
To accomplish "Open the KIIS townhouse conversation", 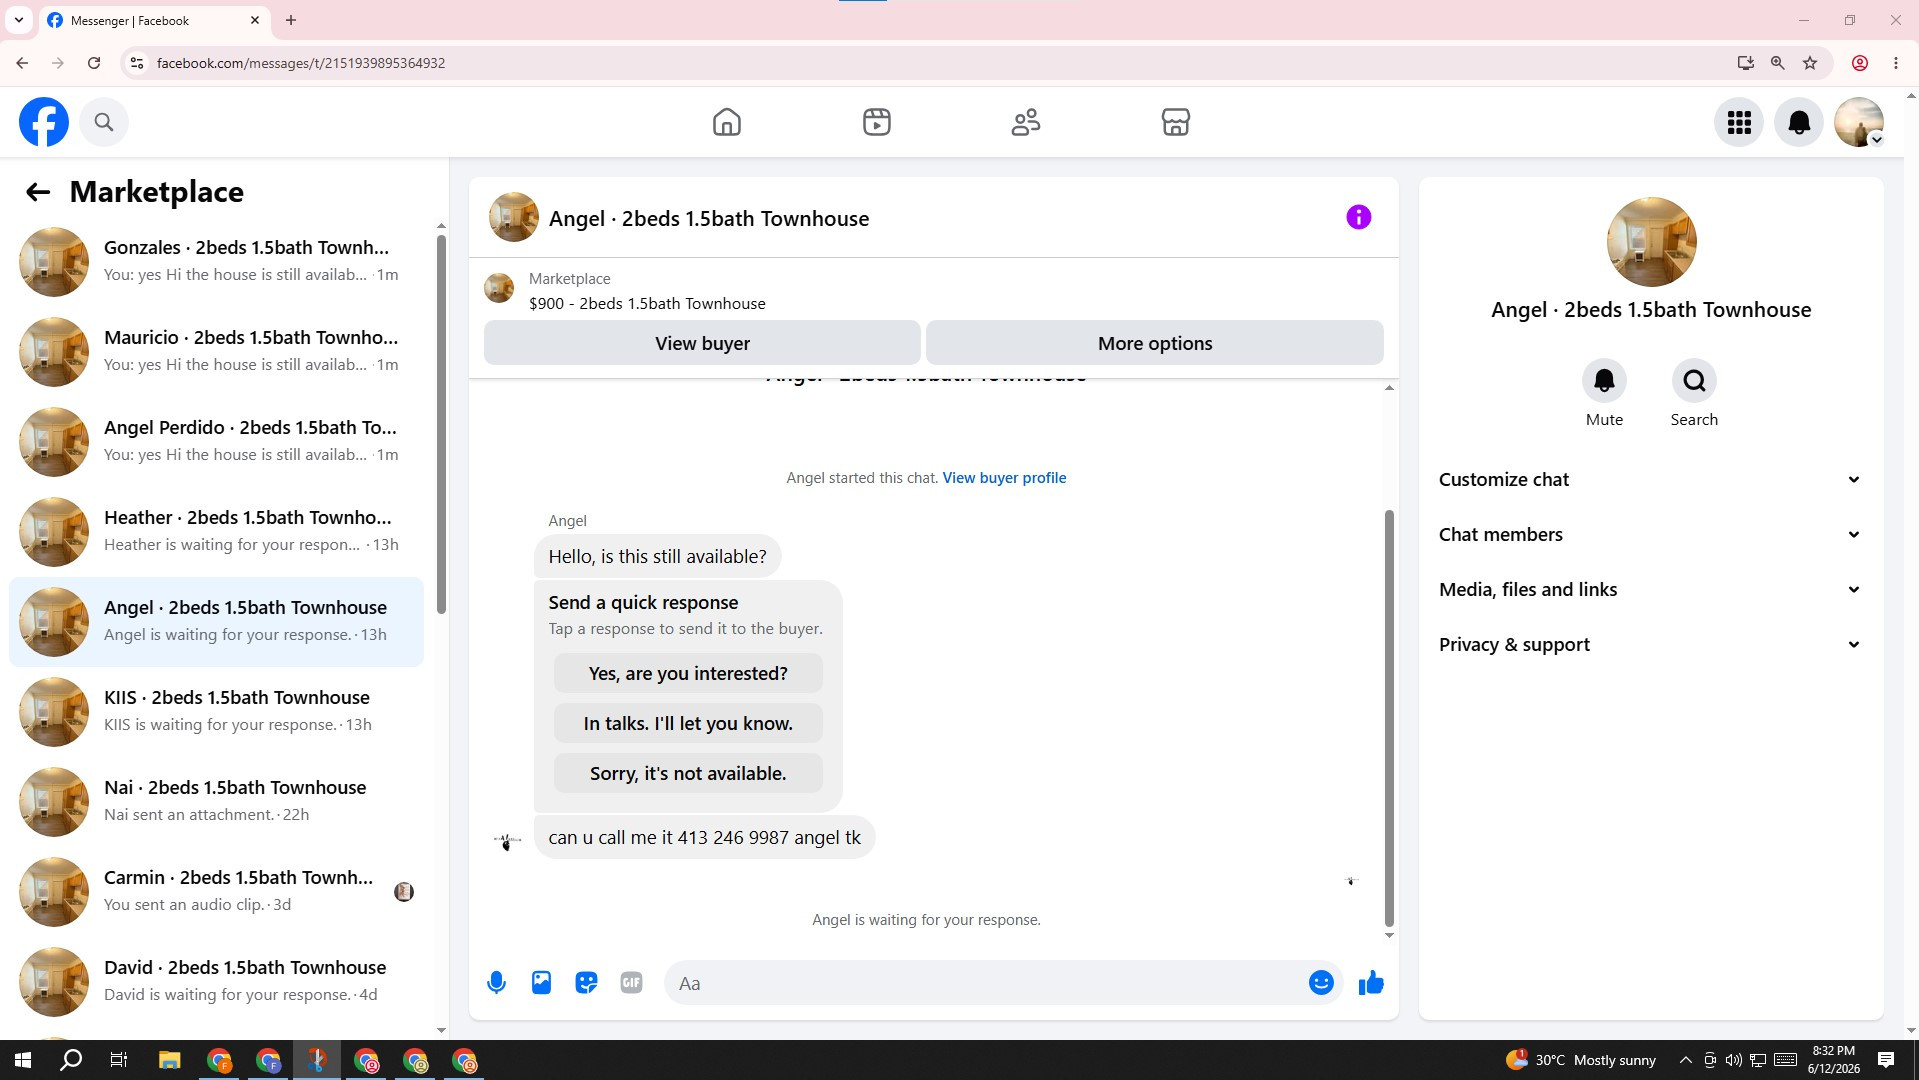I will point(216,712).
